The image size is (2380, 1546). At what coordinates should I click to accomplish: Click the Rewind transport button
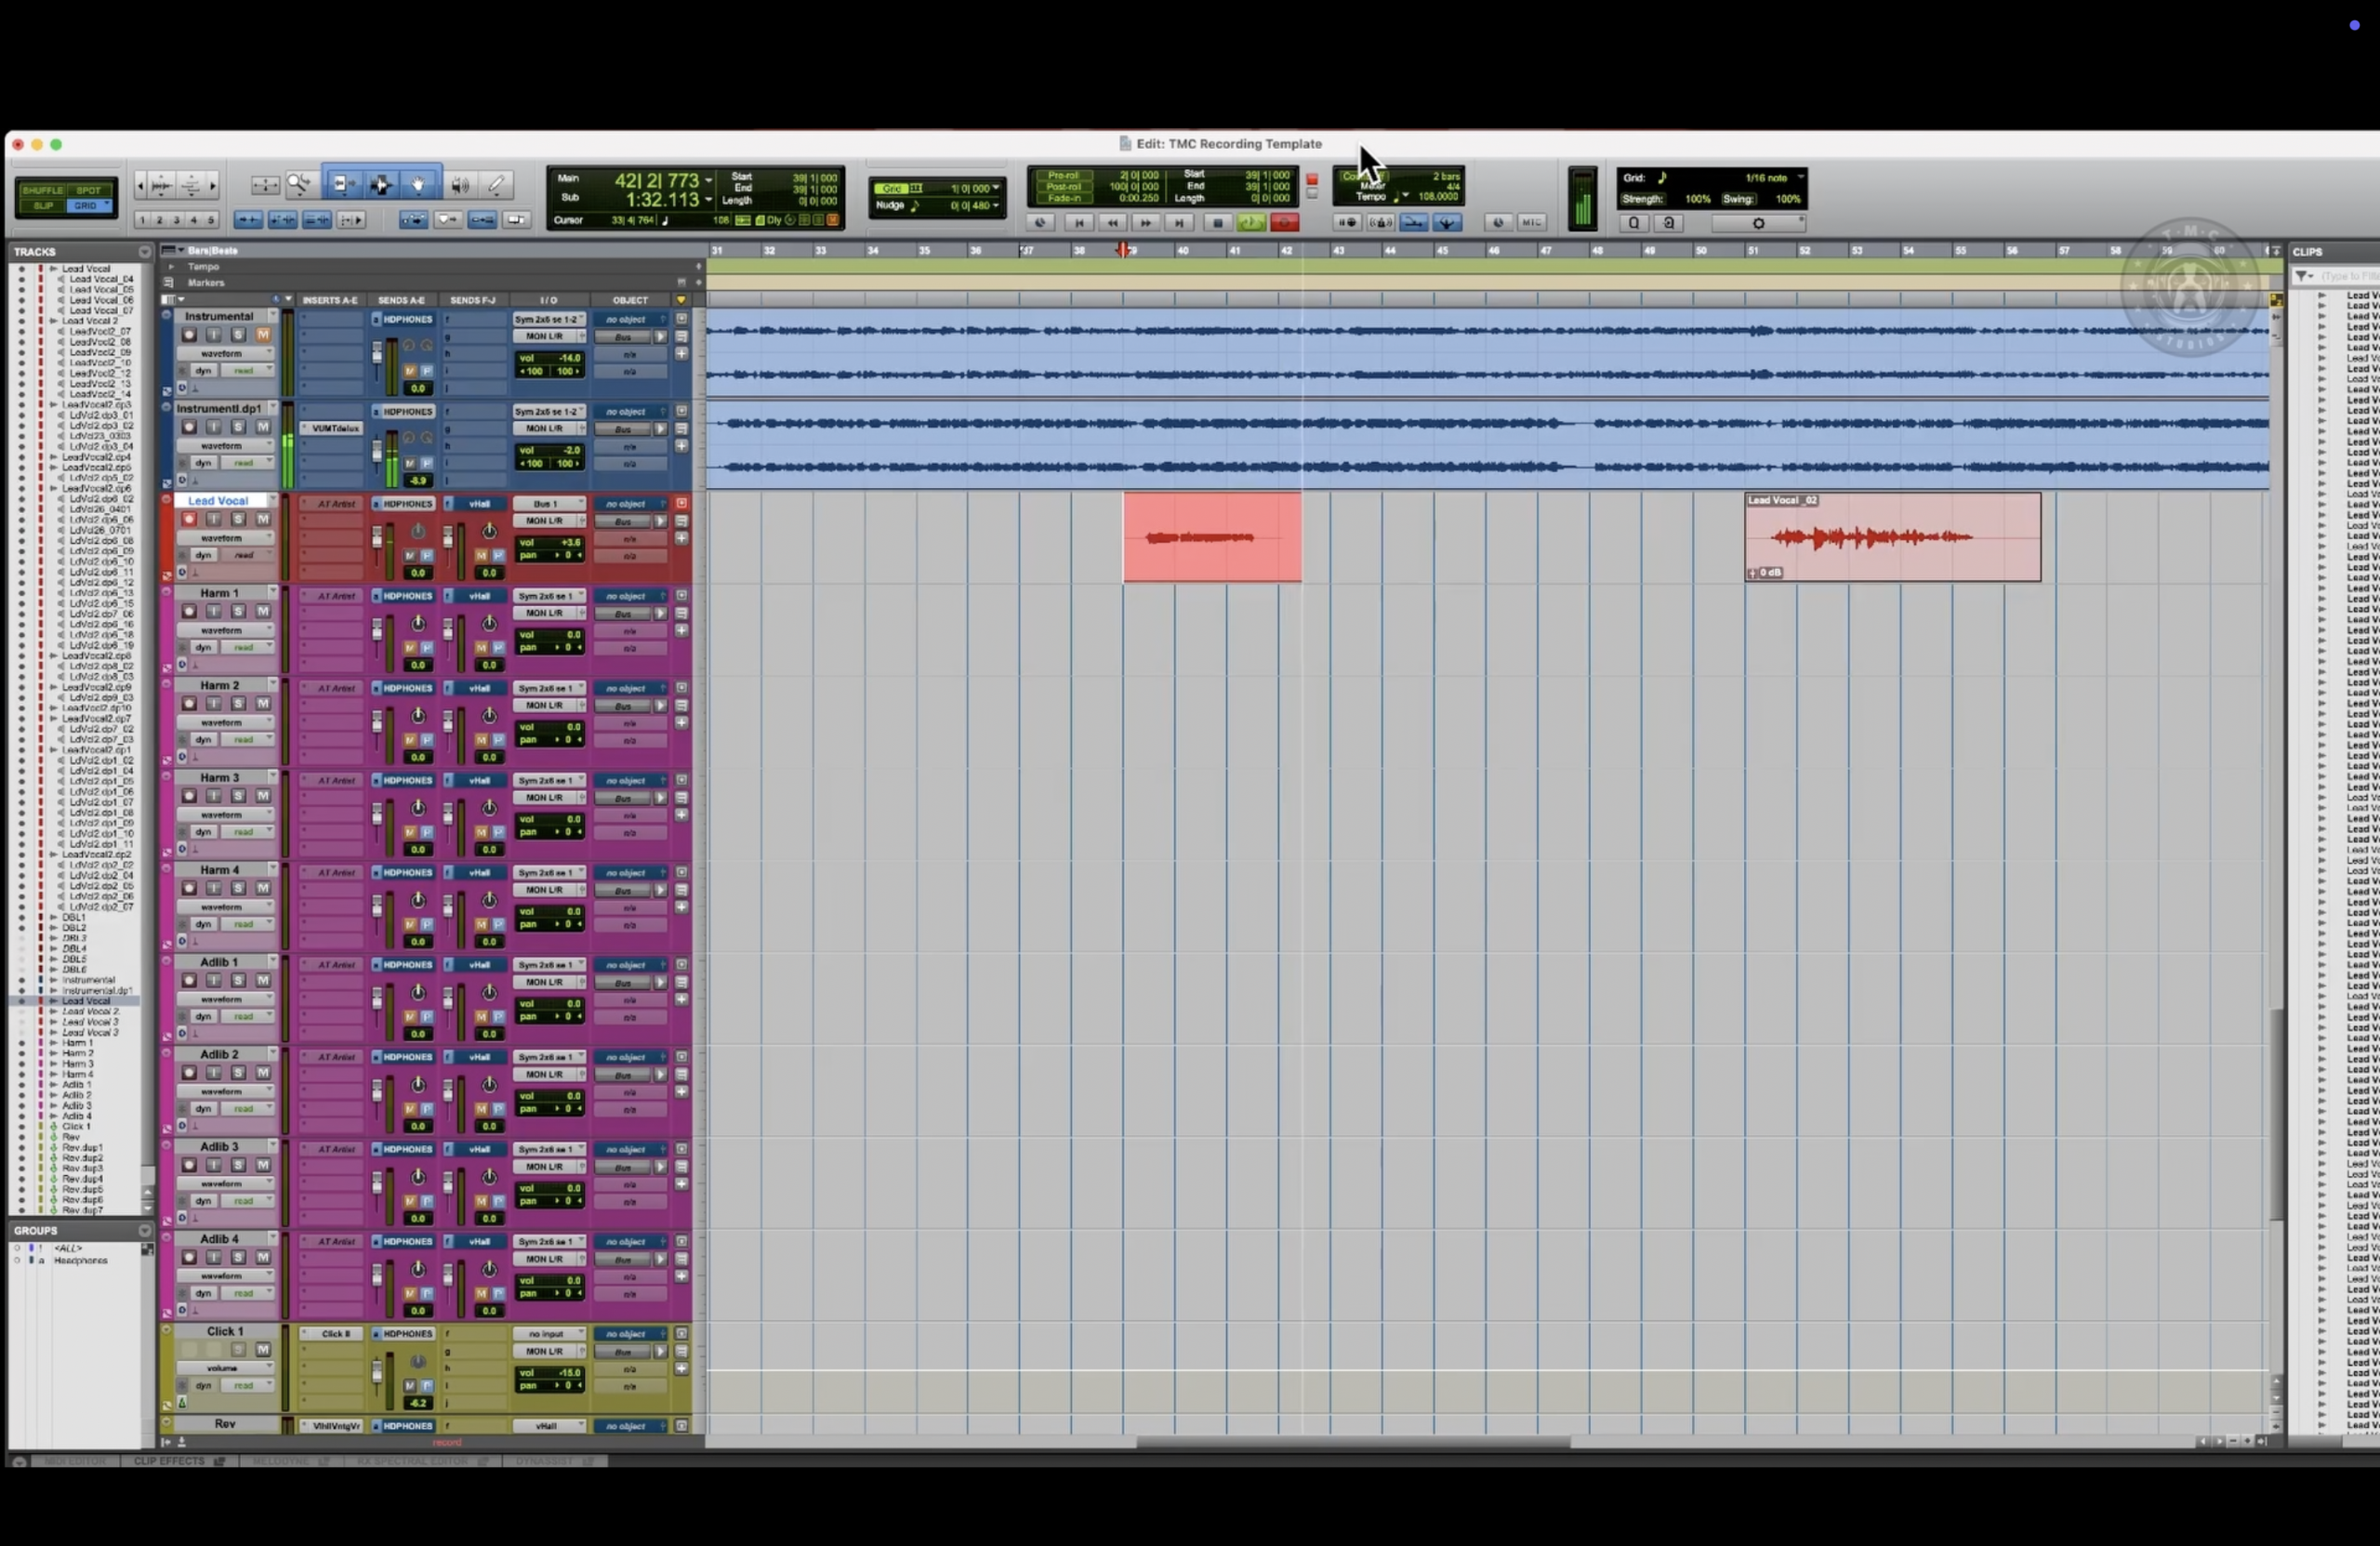[x=1112, y=223]
